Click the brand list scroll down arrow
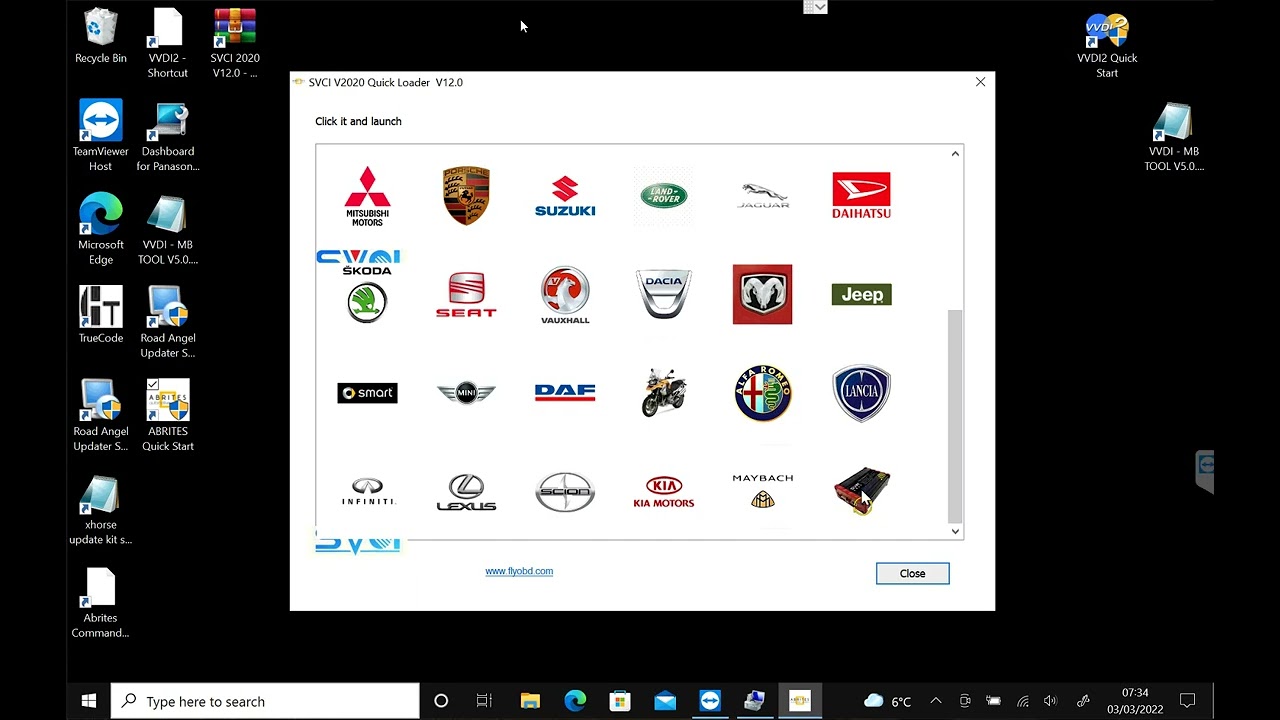The width and height of the screenshot is (1280, 720). (x=955, y=531)
